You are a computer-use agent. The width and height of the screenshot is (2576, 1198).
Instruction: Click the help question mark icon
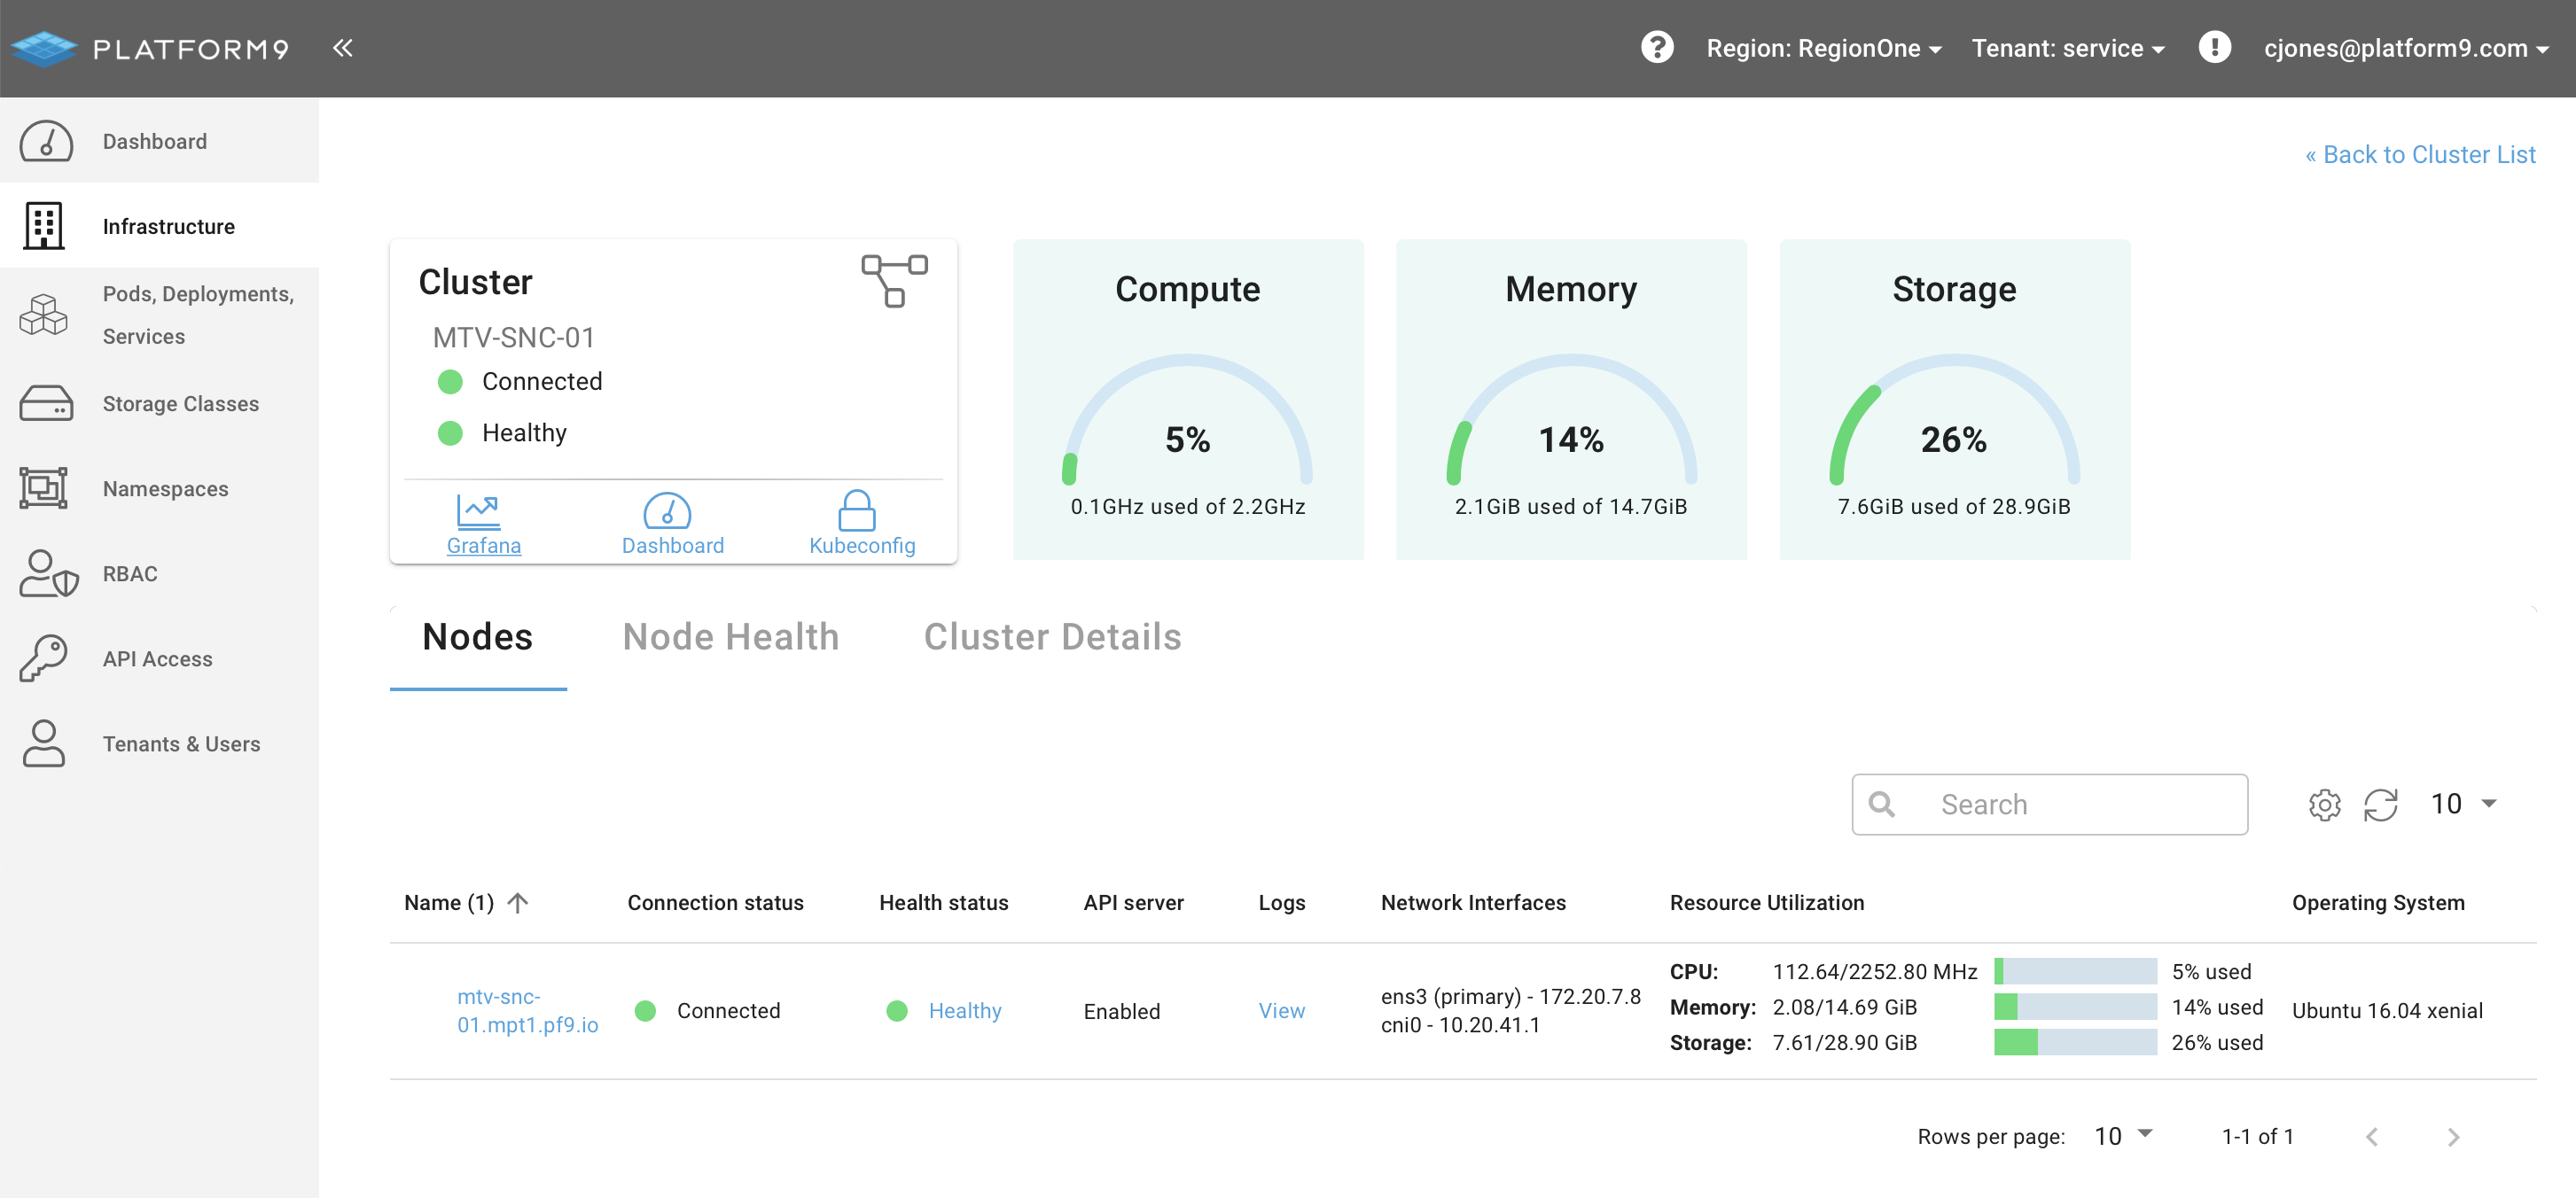[1657, 47]
